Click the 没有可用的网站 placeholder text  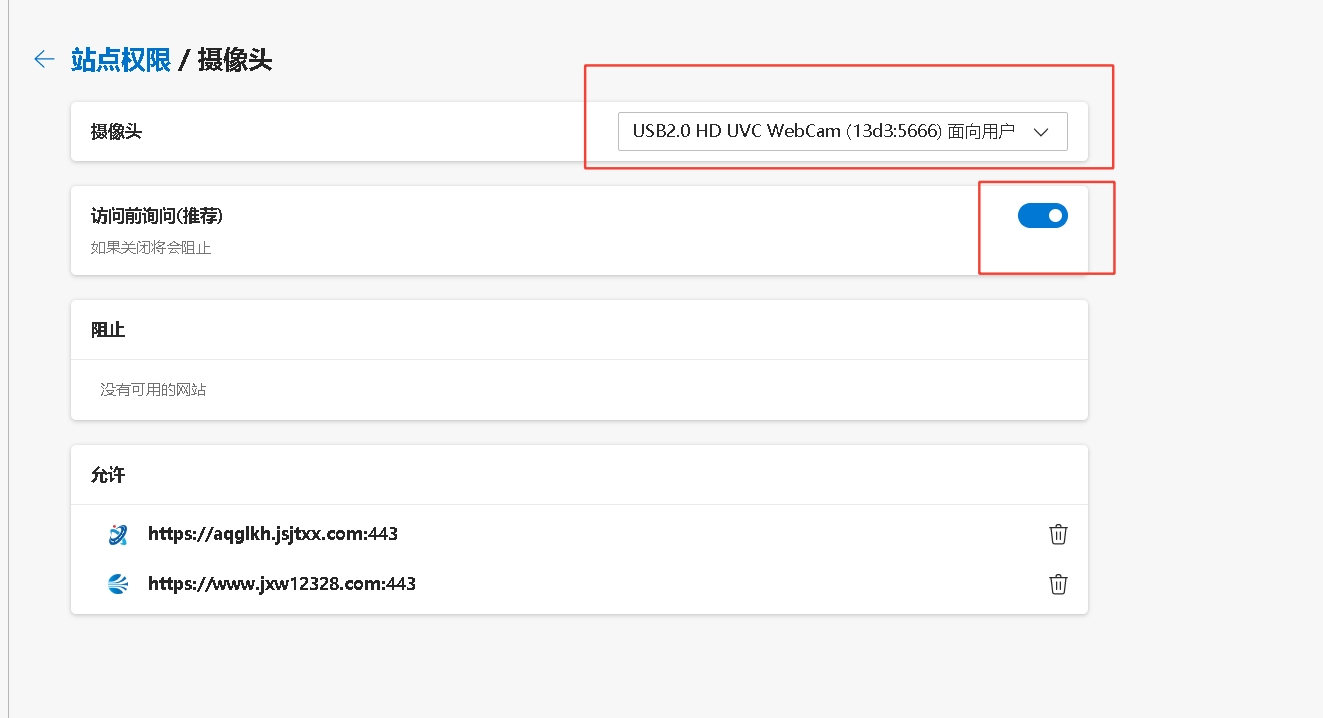[x=153, y=390]
